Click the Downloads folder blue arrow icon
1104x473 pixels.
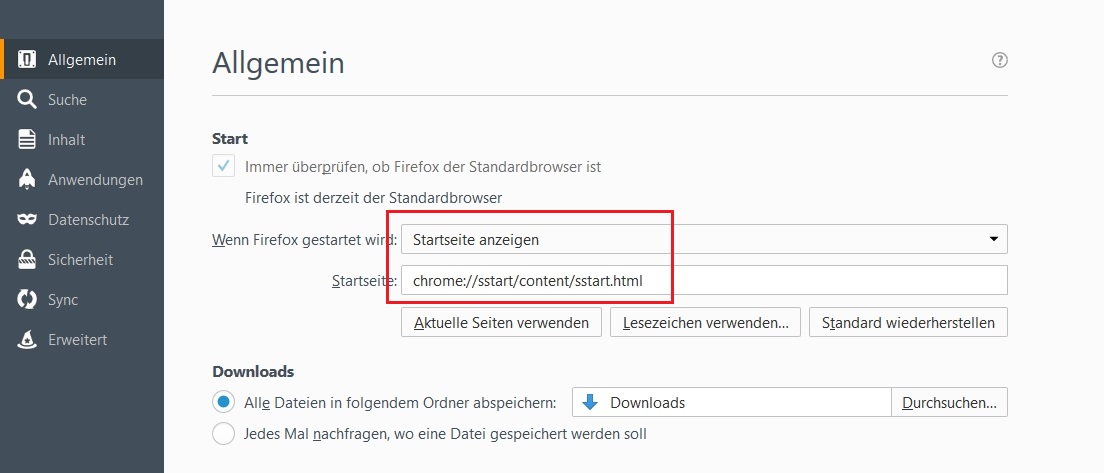[x=590, y=402]
